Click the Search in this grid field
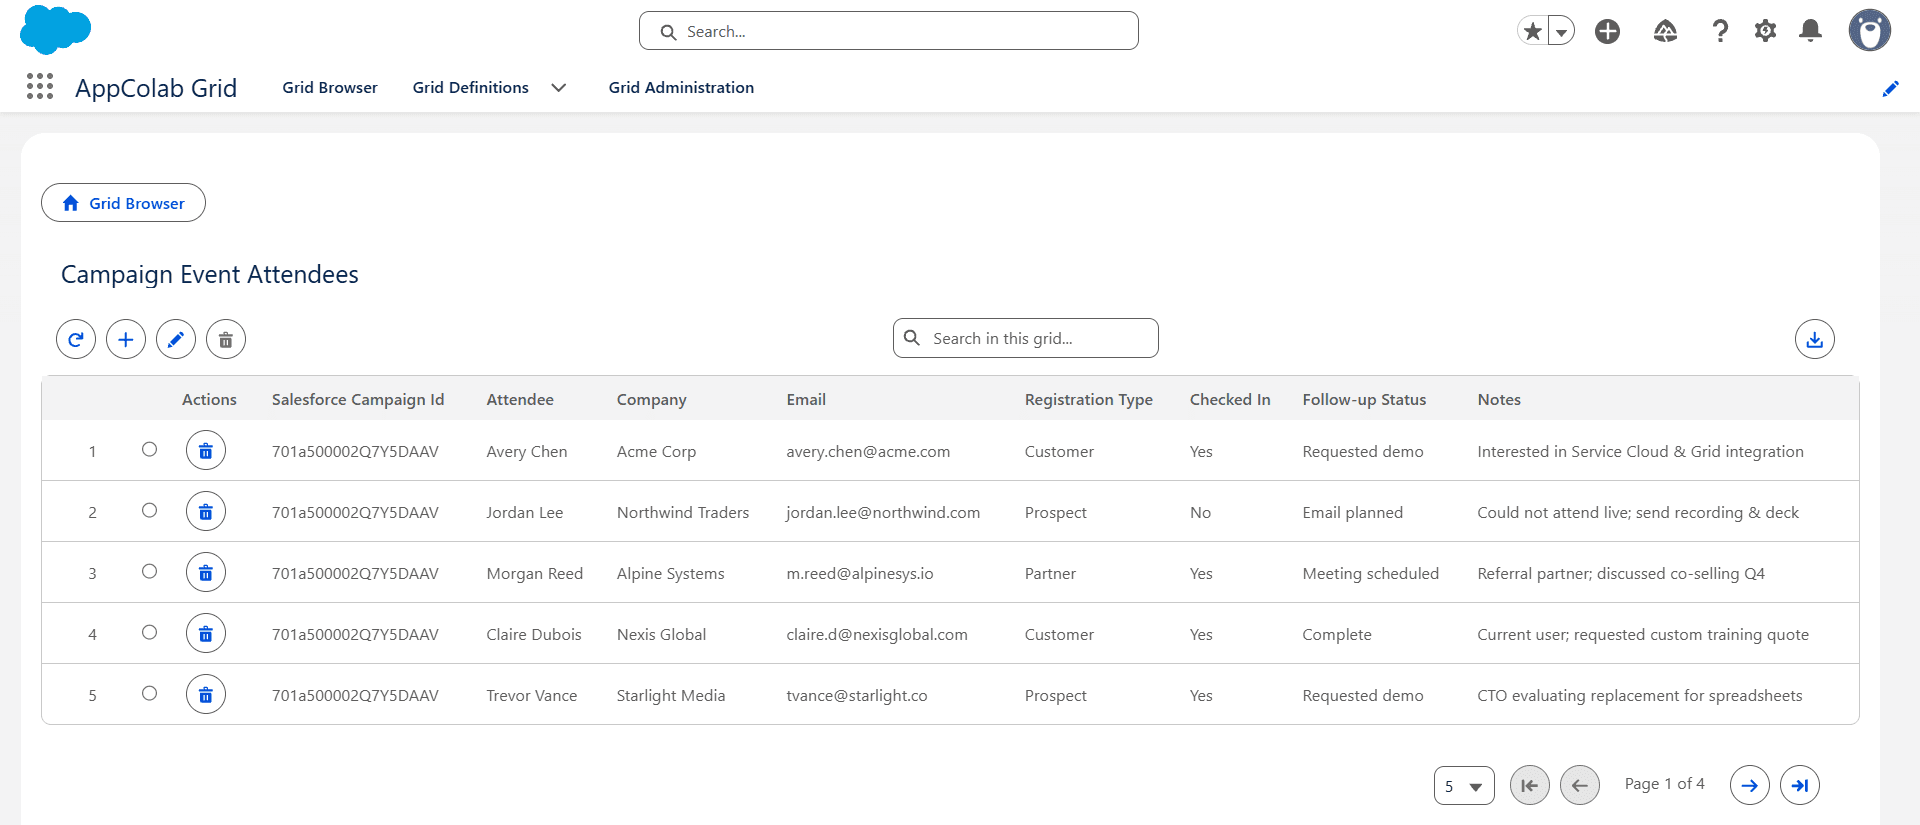Screen dimensions: 1920x825 (x=1026, y=339)
